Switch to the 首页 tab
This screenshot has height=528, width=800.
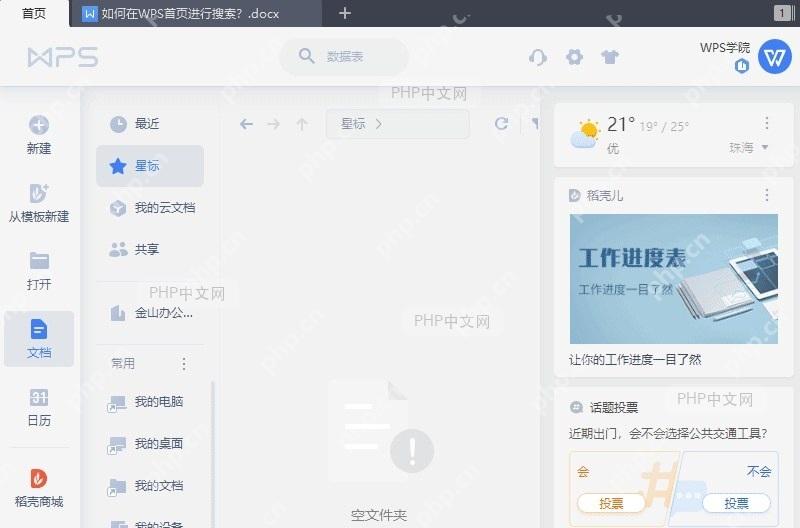pos(34,13)
